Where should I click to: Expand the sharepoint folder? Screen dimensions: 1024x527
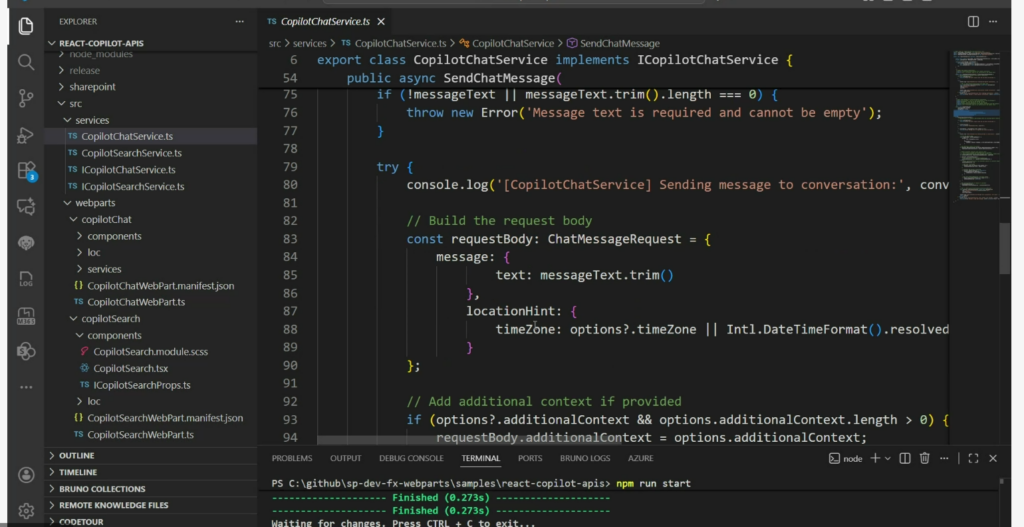point(92,87)
